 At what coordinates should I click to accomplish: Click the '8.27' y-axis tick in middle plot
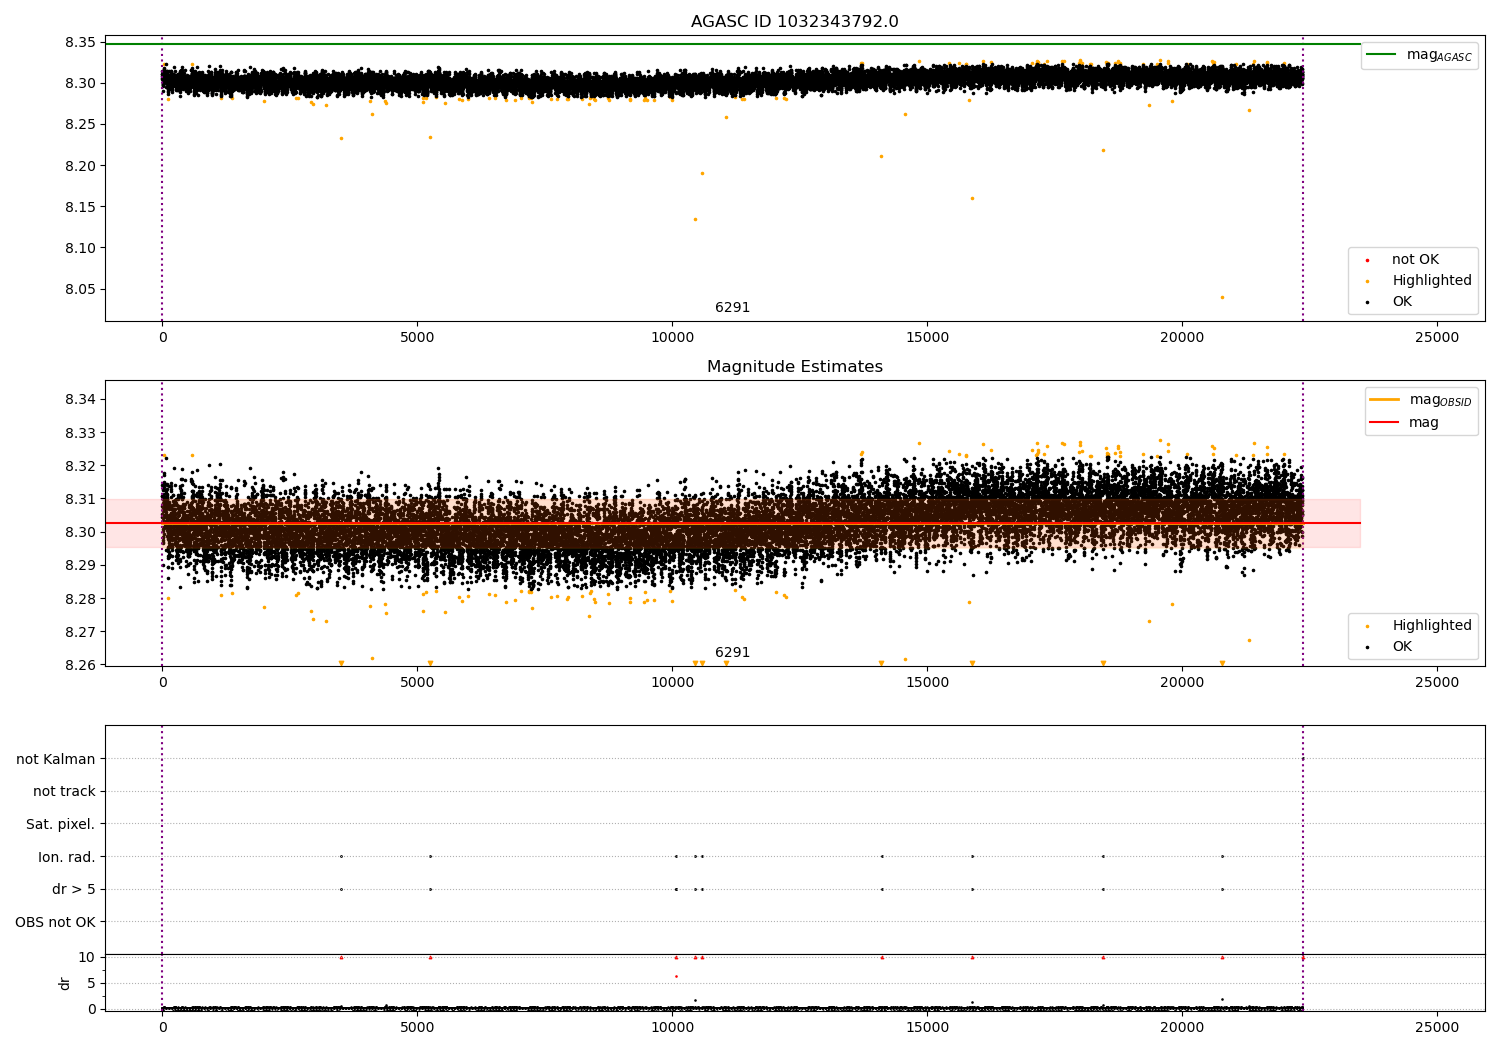pyautogui.click(x=80, y=632)
